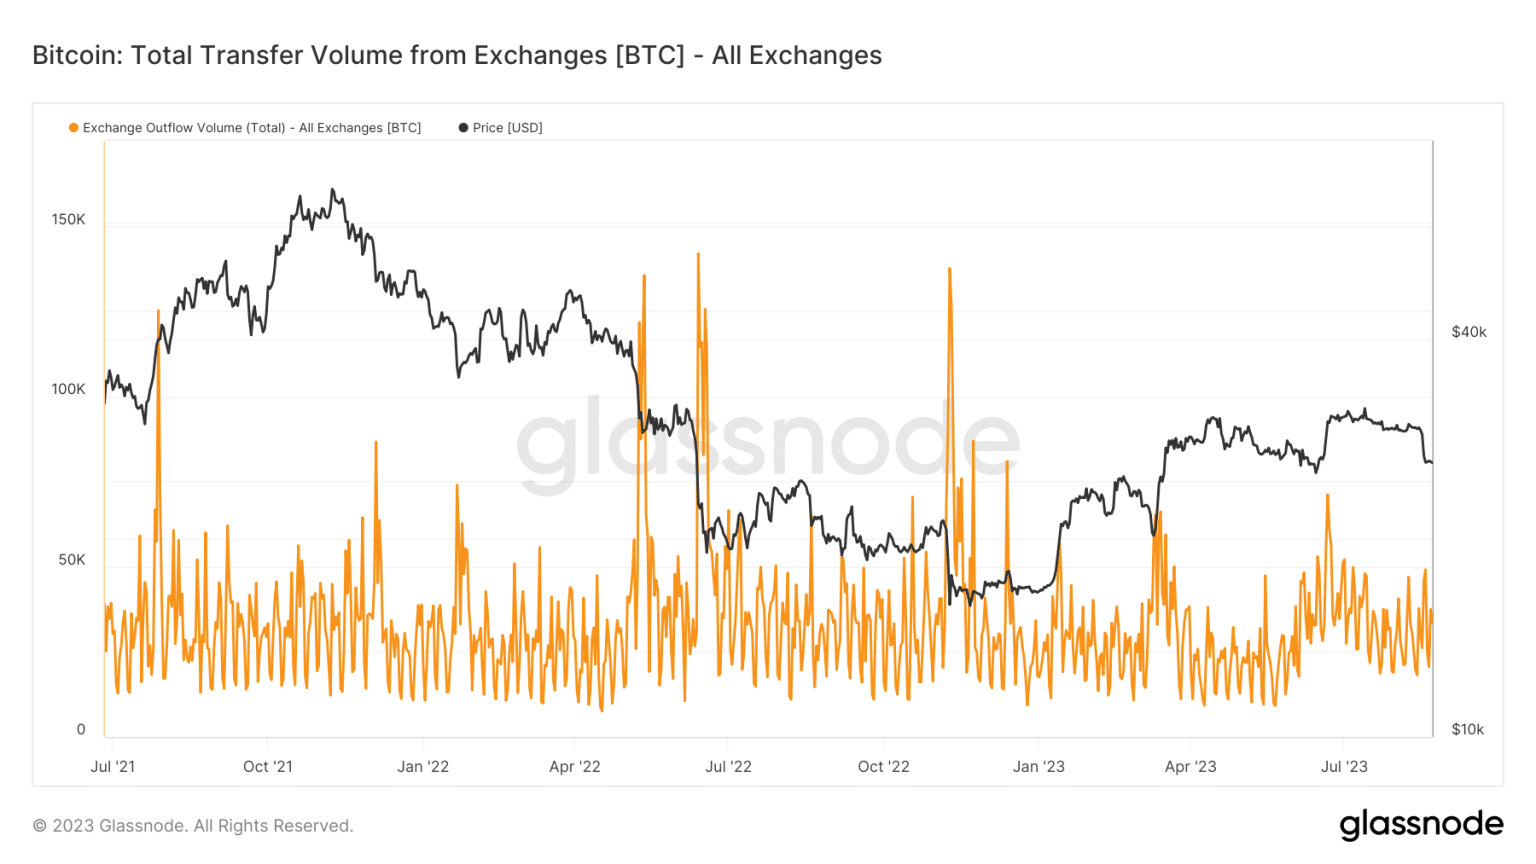
Task: Click the black Price legend dot
Action: click(463, 128)
